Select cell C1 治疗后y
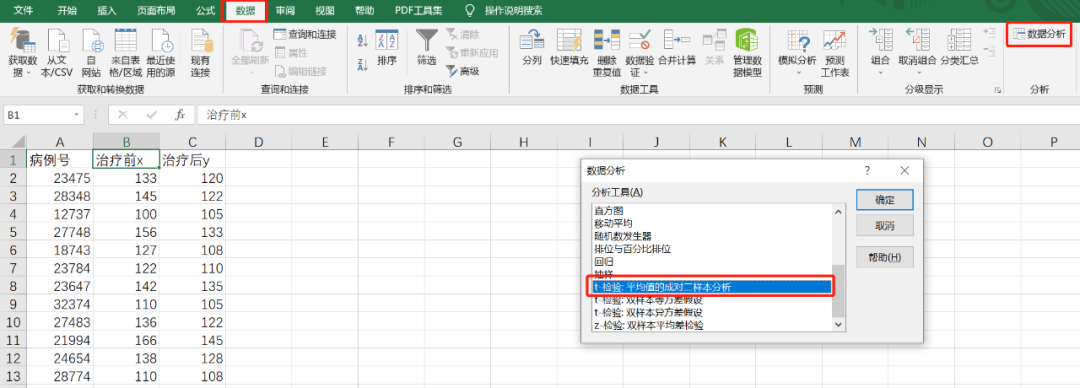 click(192, 160)
